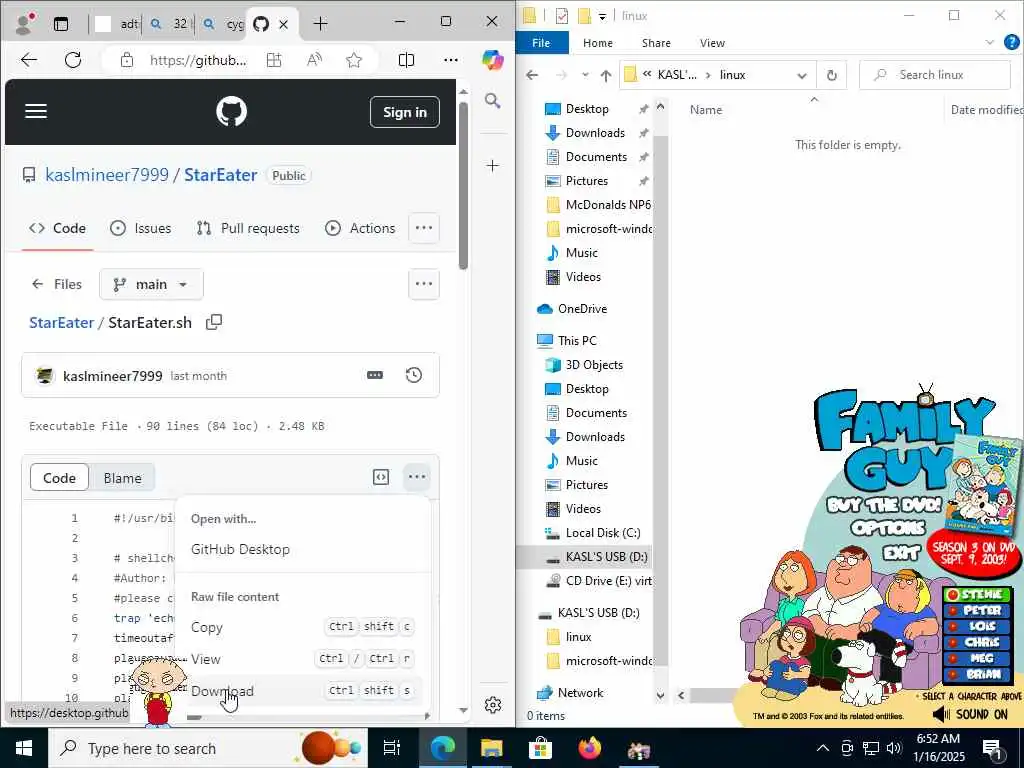Open Microsoft Store from taskbar
This screenshot has width=1024, height=768.
pyautogui.click(x=540, y=748)
